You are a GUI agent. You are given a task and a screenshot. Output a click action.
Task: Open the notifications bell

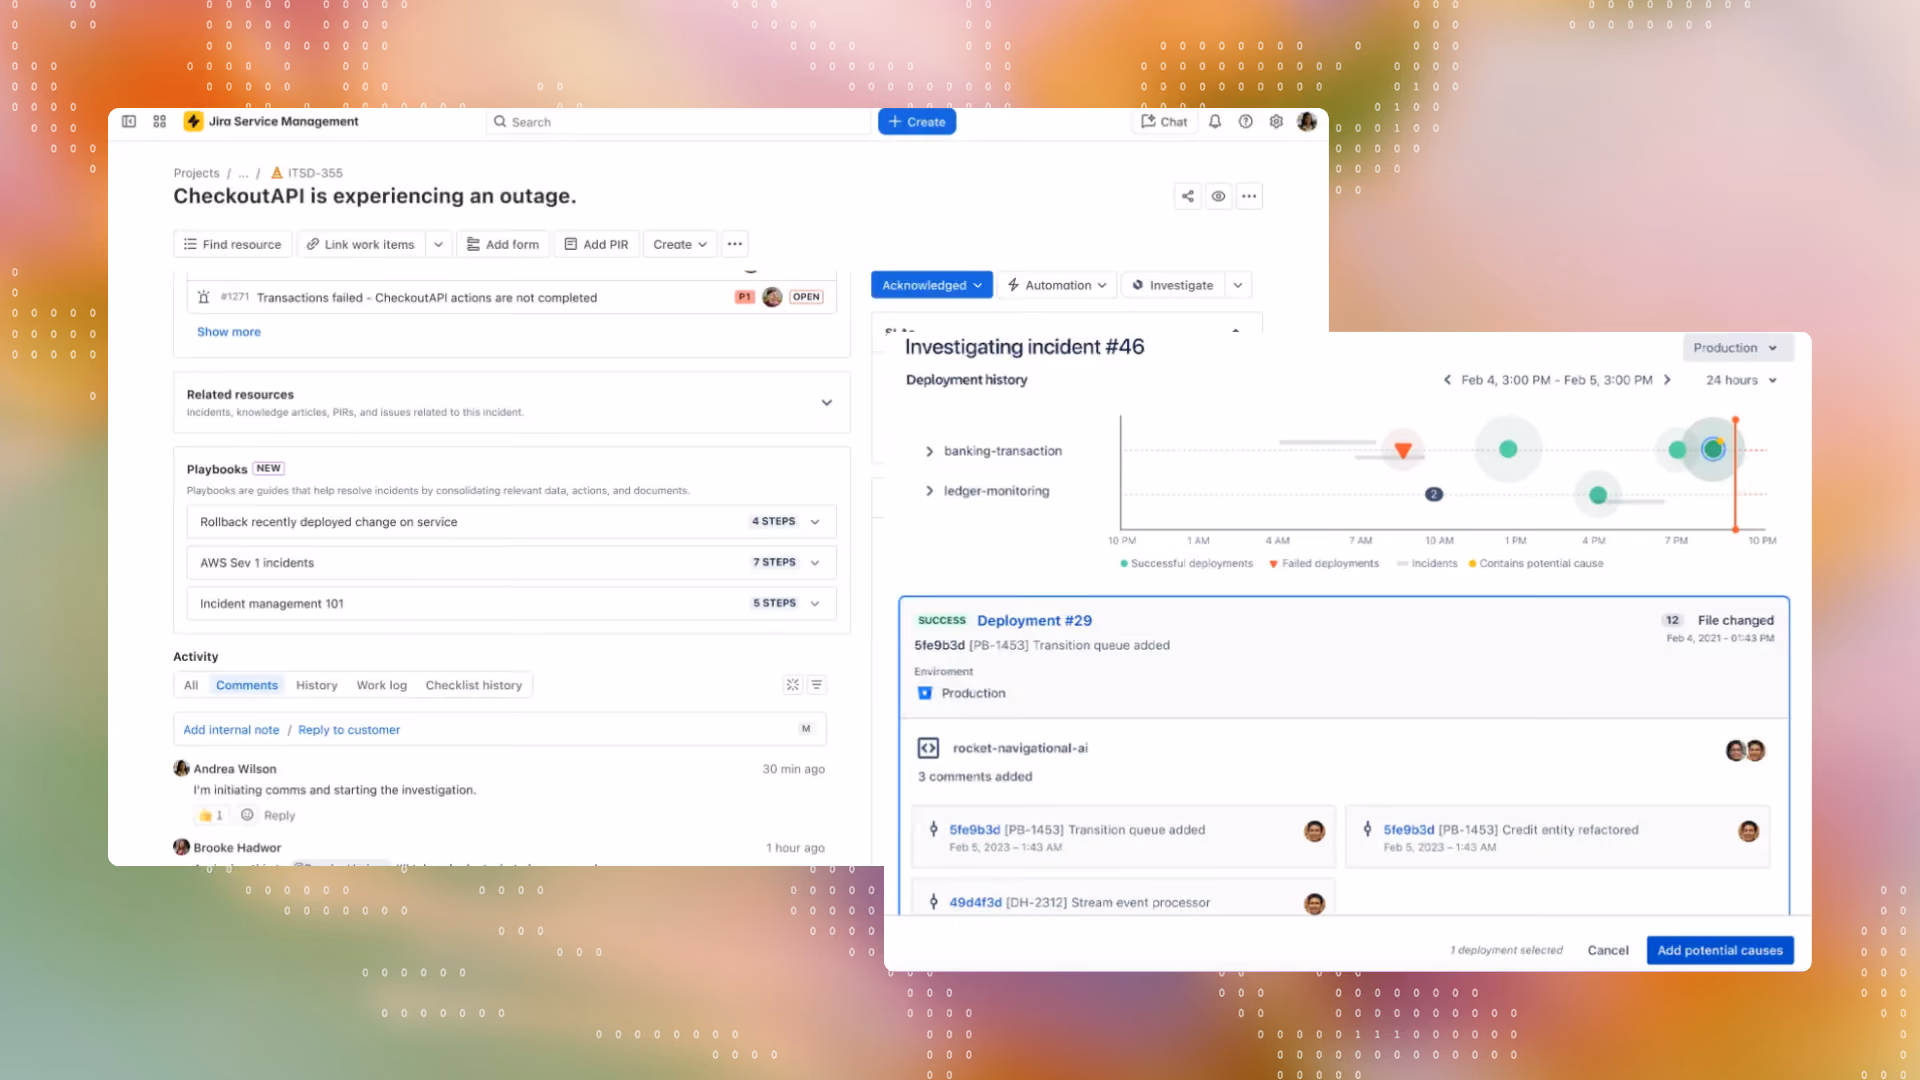[1215, 121]
